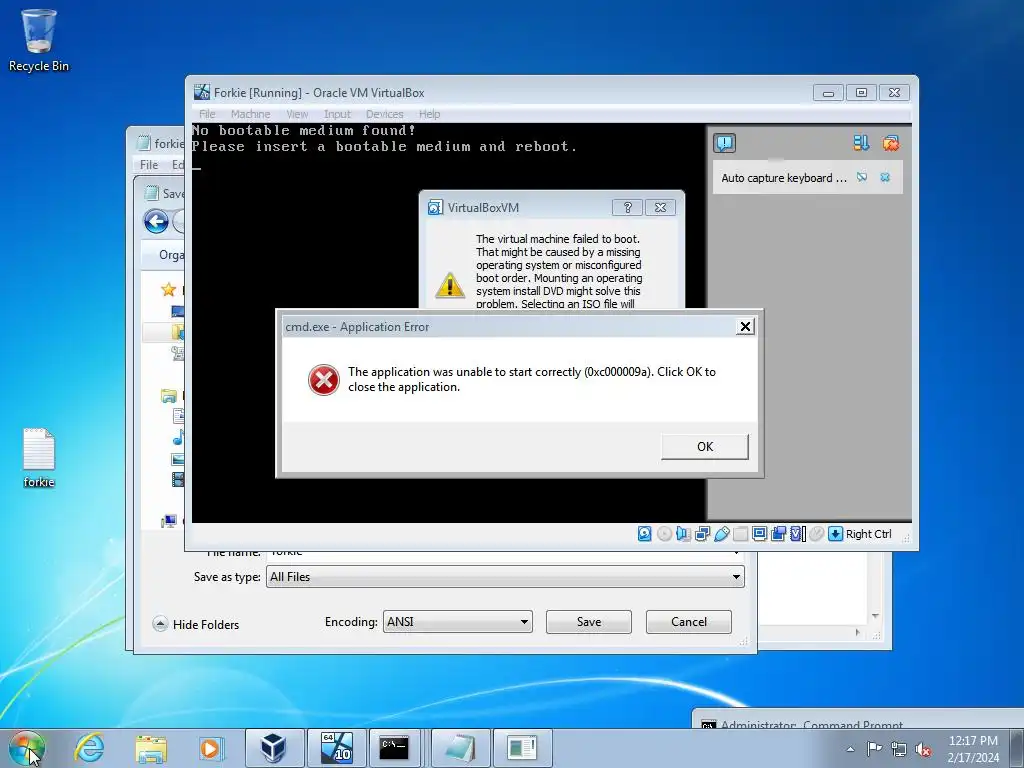Open the File menu in VirtualBox window
Screen dimensions: 1024x768
[207, 114]
